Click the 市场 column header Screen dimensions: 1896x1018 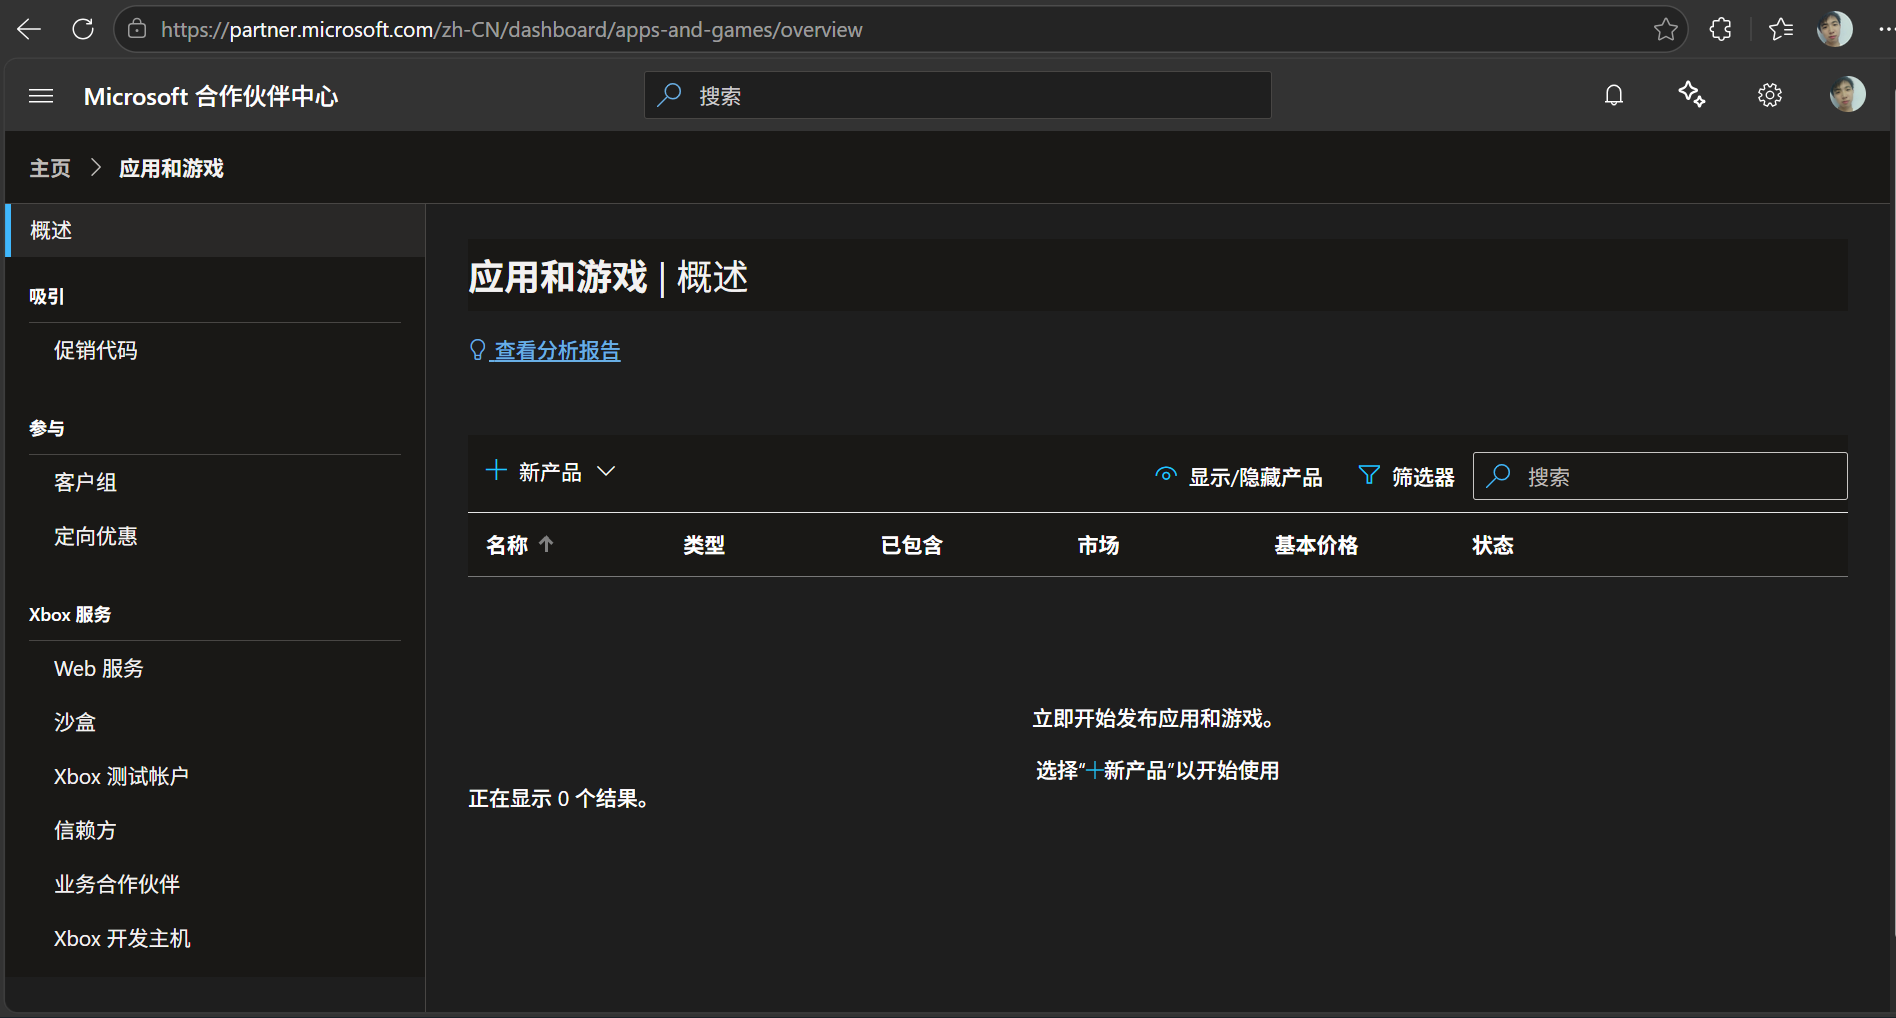pyautogui.click(x=1098, y=545)
